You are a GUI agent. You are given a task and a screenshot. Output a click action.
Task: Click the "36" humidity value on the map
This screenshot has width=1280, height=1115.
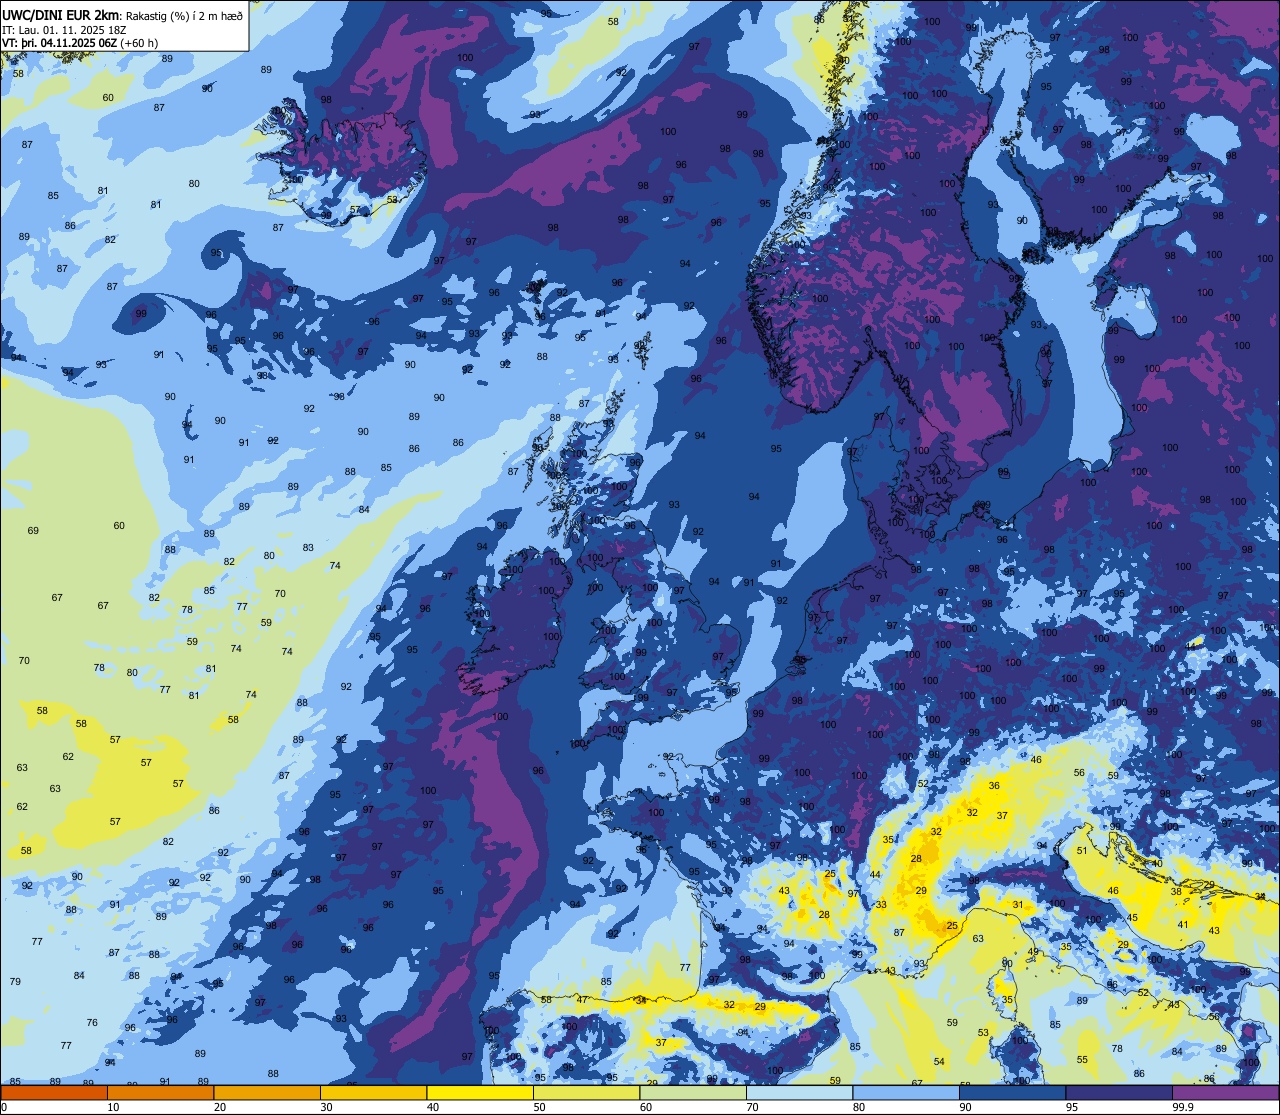coord(994,786)
